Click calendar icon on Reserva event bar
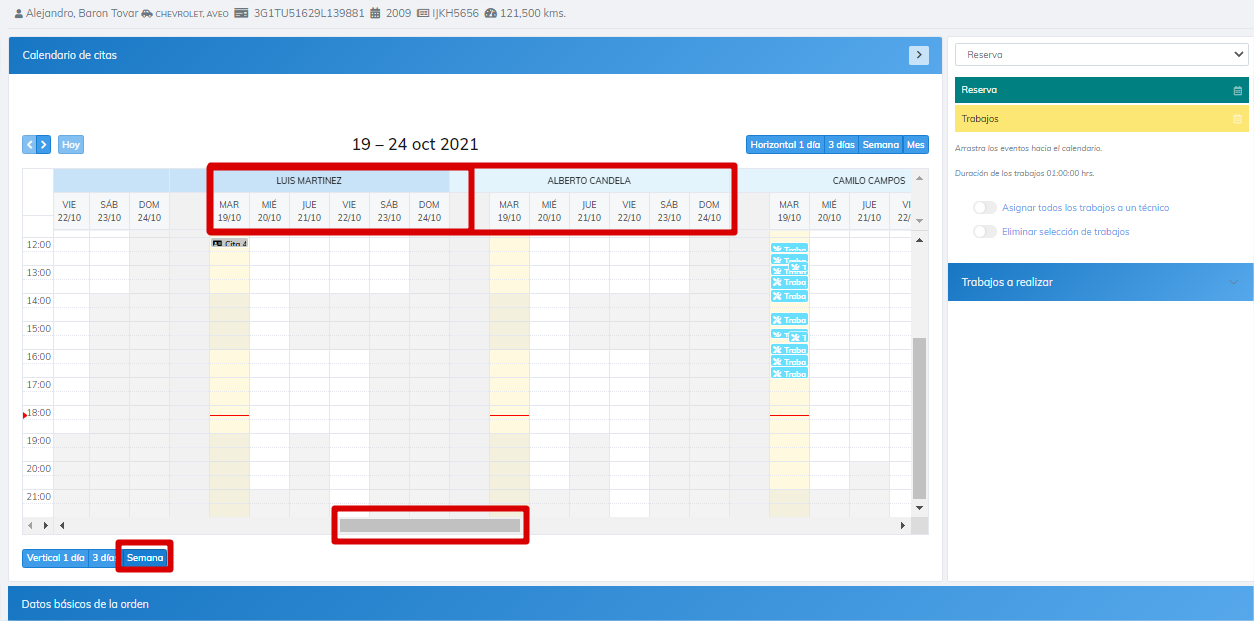Image resolution: width=1254 pixels, height=621 pixels. pos(1237,91)
